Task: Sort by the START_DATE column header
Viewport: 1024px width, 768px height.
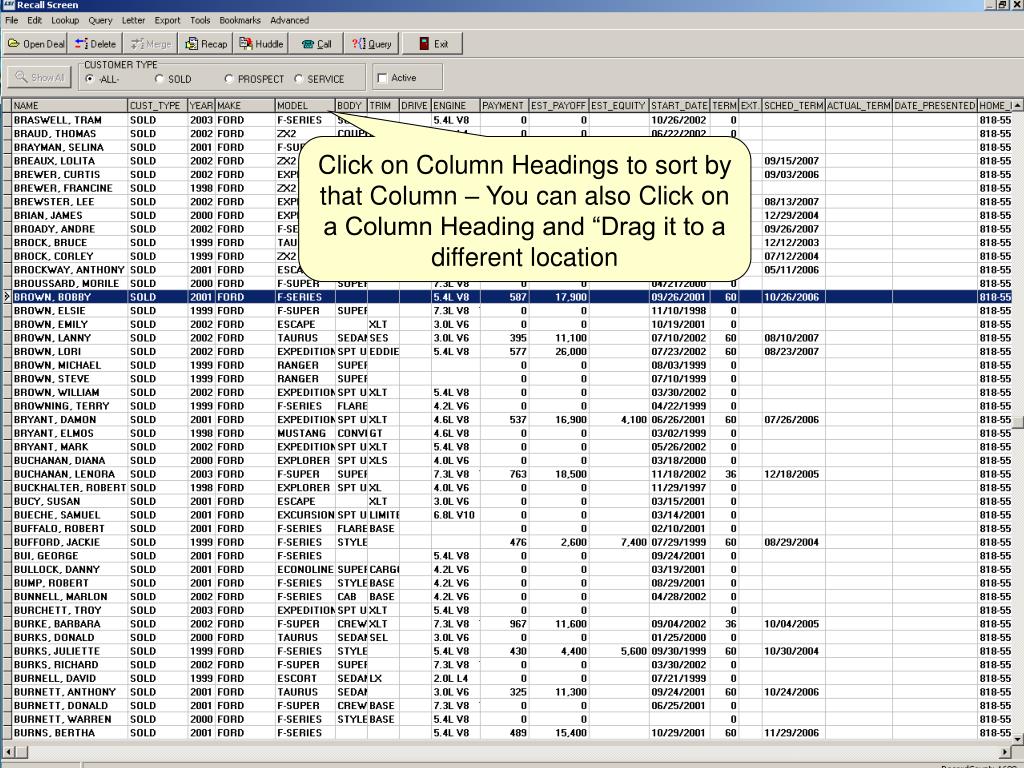Action: (679, 105)
